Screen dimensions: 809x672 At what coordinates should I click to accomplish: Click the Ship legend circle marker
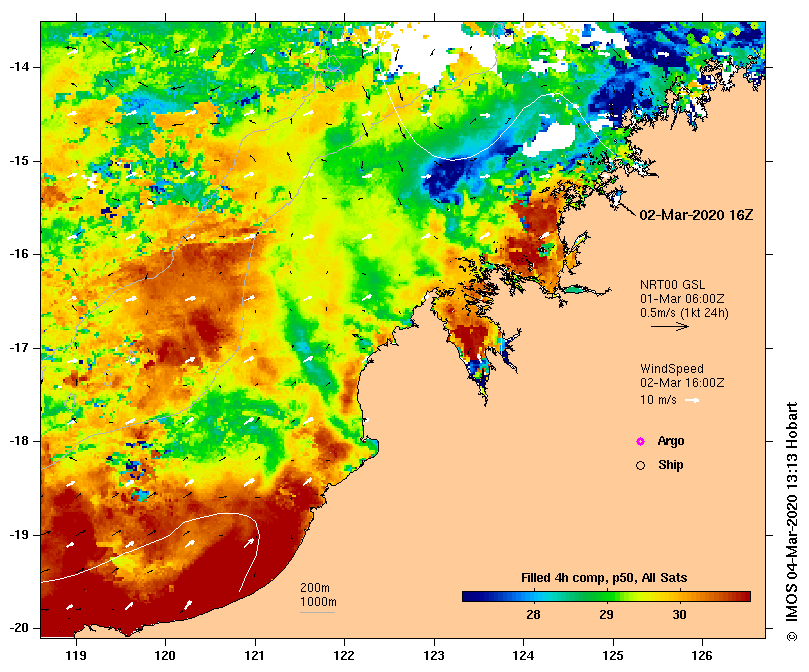click(640, 466)
